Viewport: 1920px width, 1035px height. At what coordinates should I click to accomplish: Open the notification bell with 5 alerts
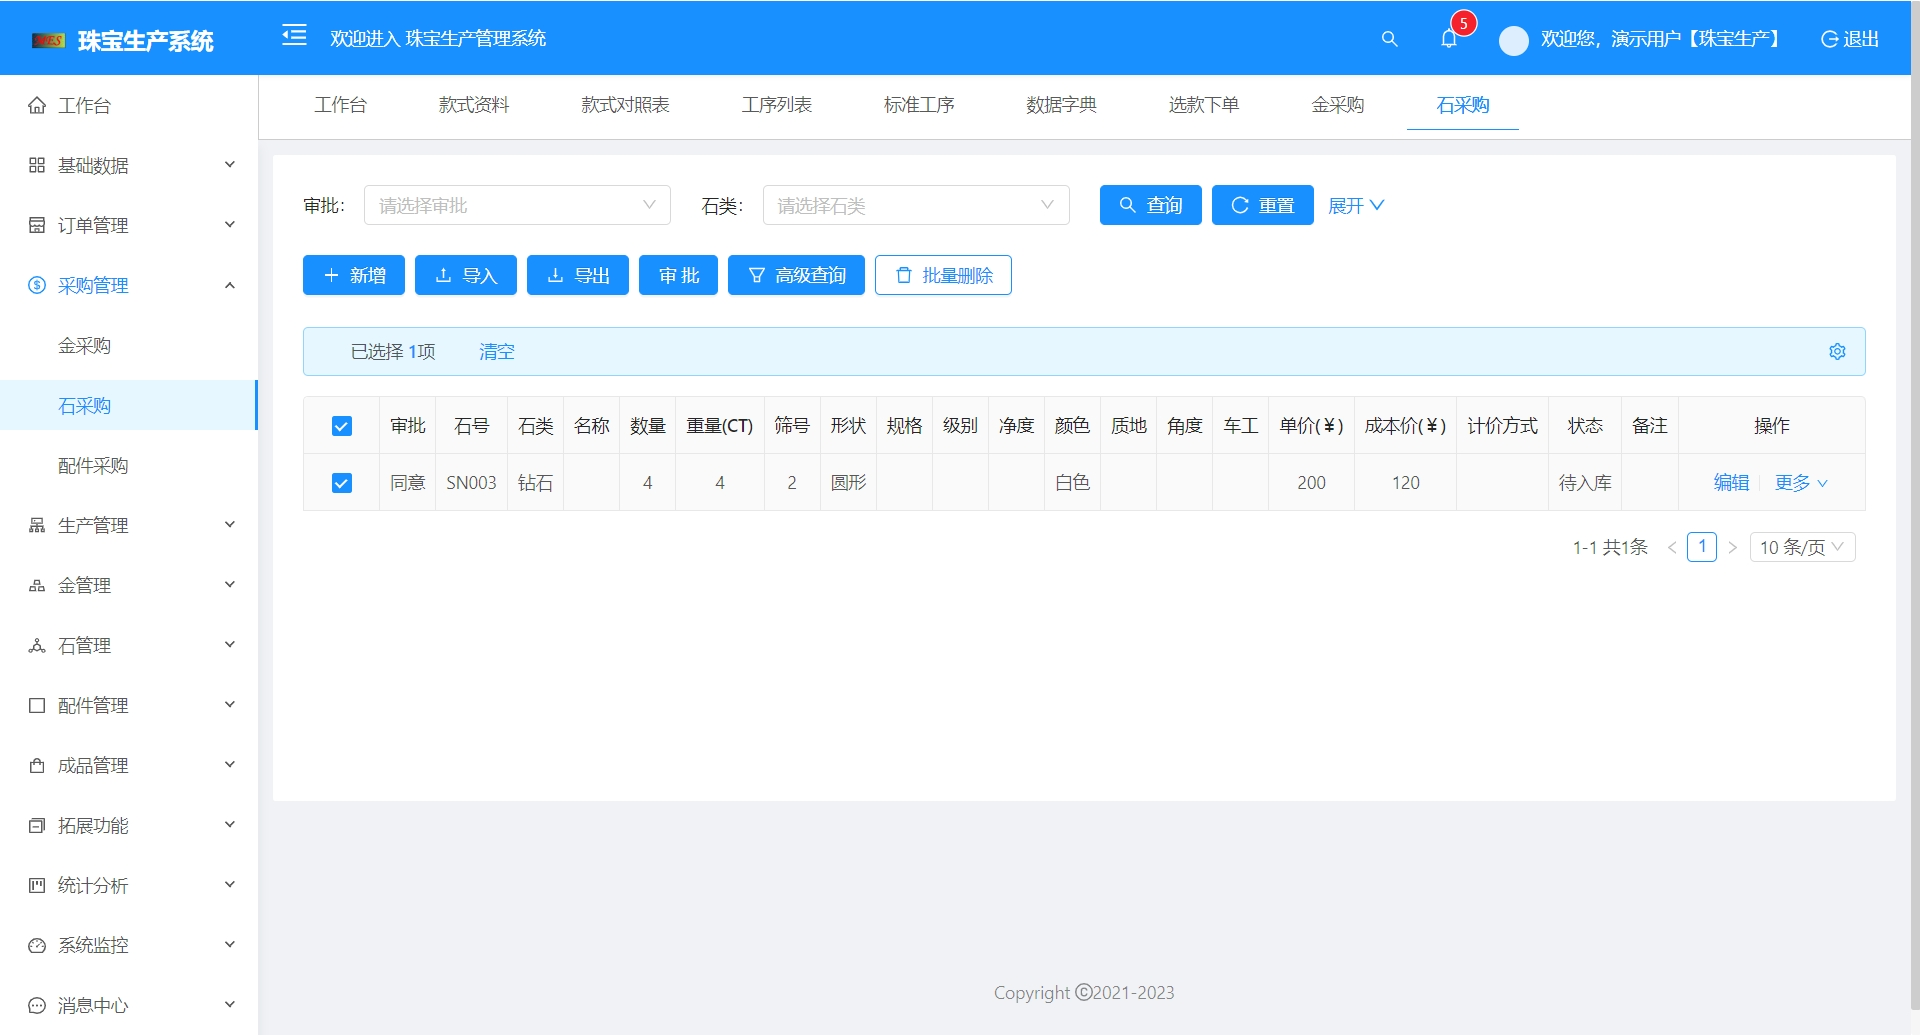pyautogui.click(x=1449, y=40)
